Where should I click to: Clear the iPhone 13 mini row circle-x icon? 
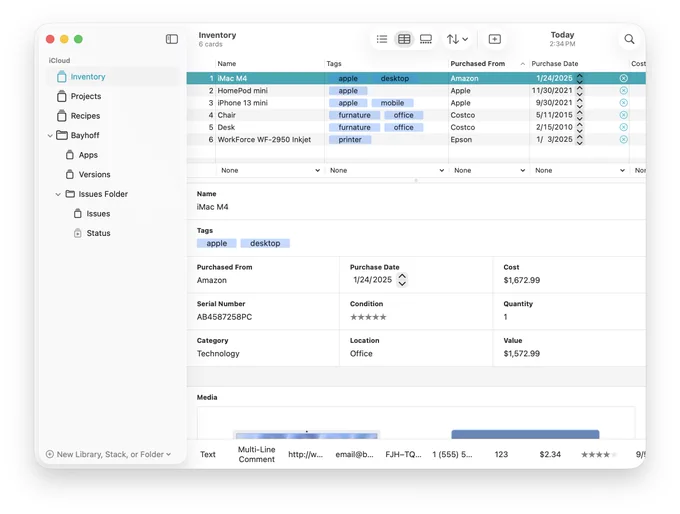pos(624,103)
